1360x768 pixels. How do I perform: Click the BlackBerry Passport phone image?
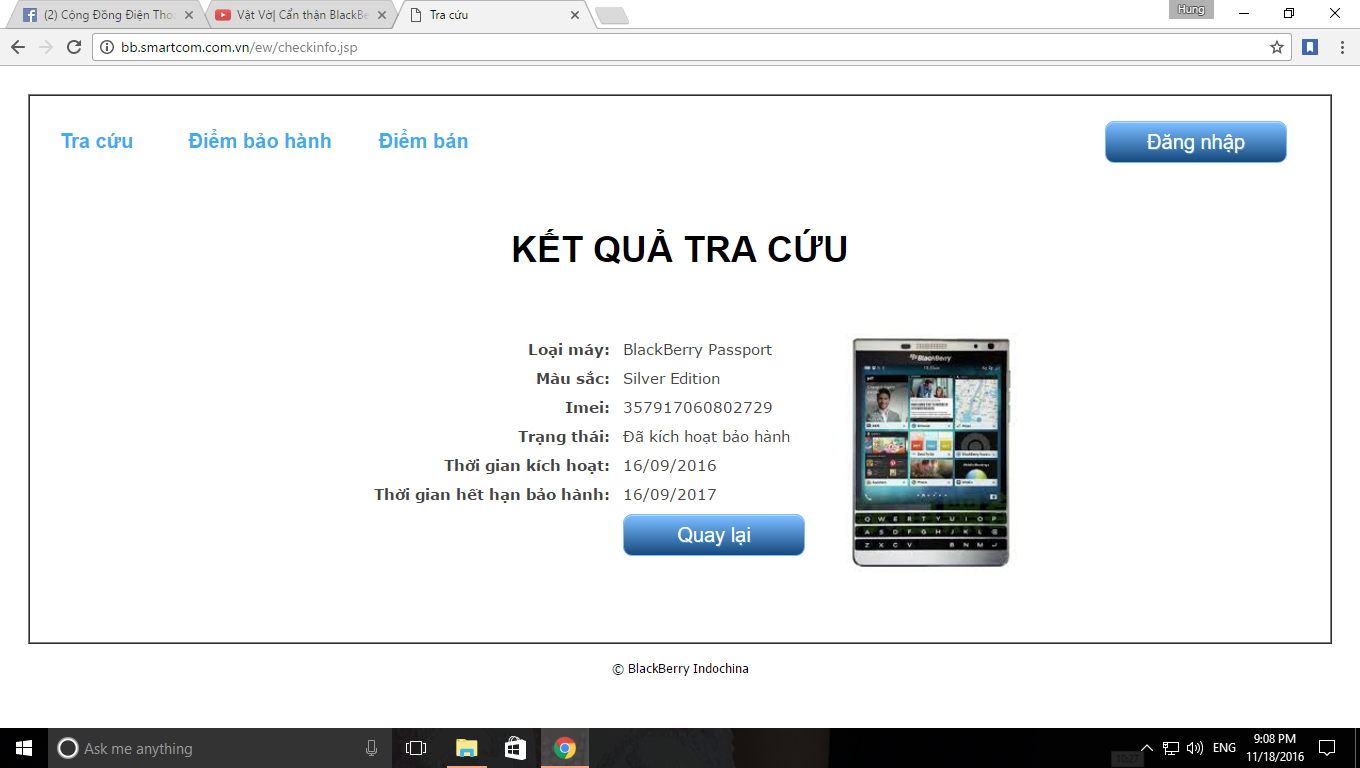(x=932, y=452)
